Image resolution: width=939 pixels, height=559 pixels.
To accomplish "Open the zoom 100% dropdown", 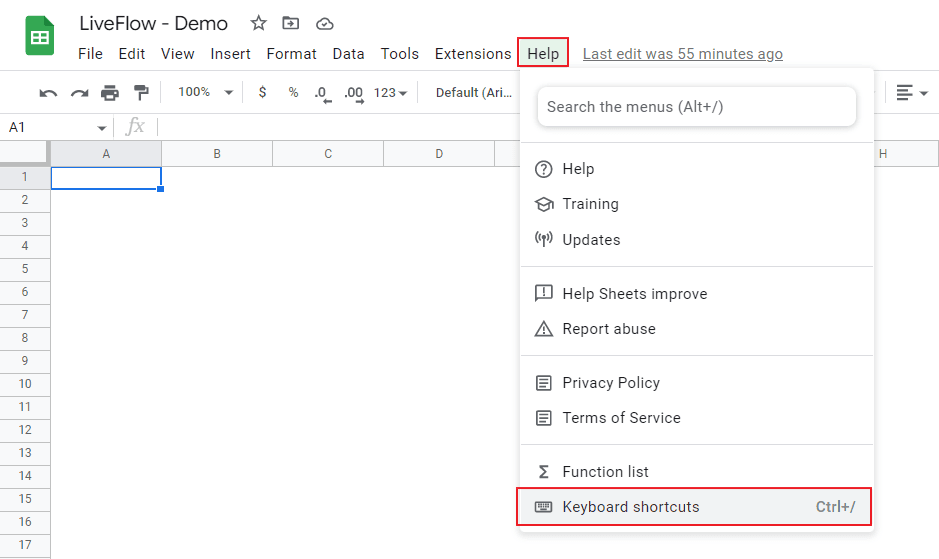I will 205,92.
